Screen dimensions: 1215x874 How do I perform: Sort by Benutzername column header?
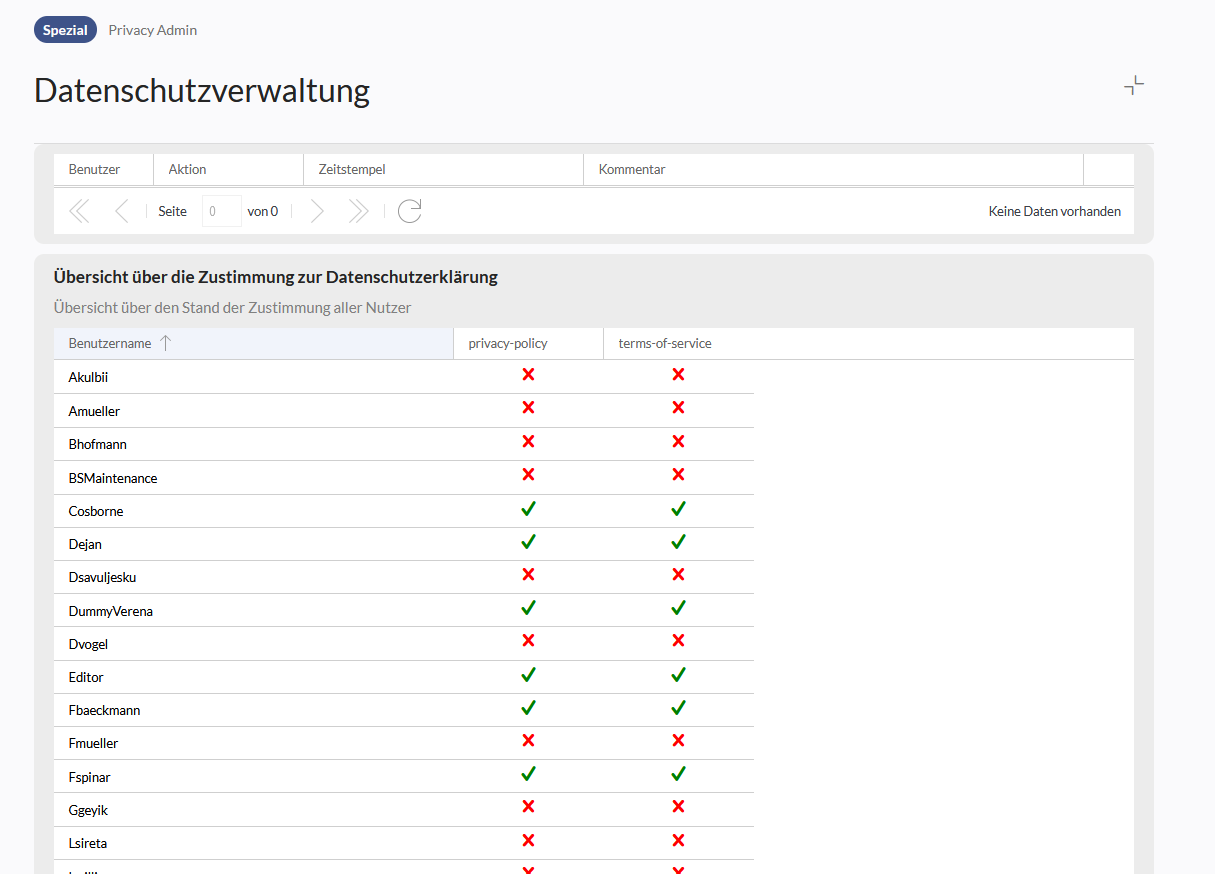click(110, 343)
